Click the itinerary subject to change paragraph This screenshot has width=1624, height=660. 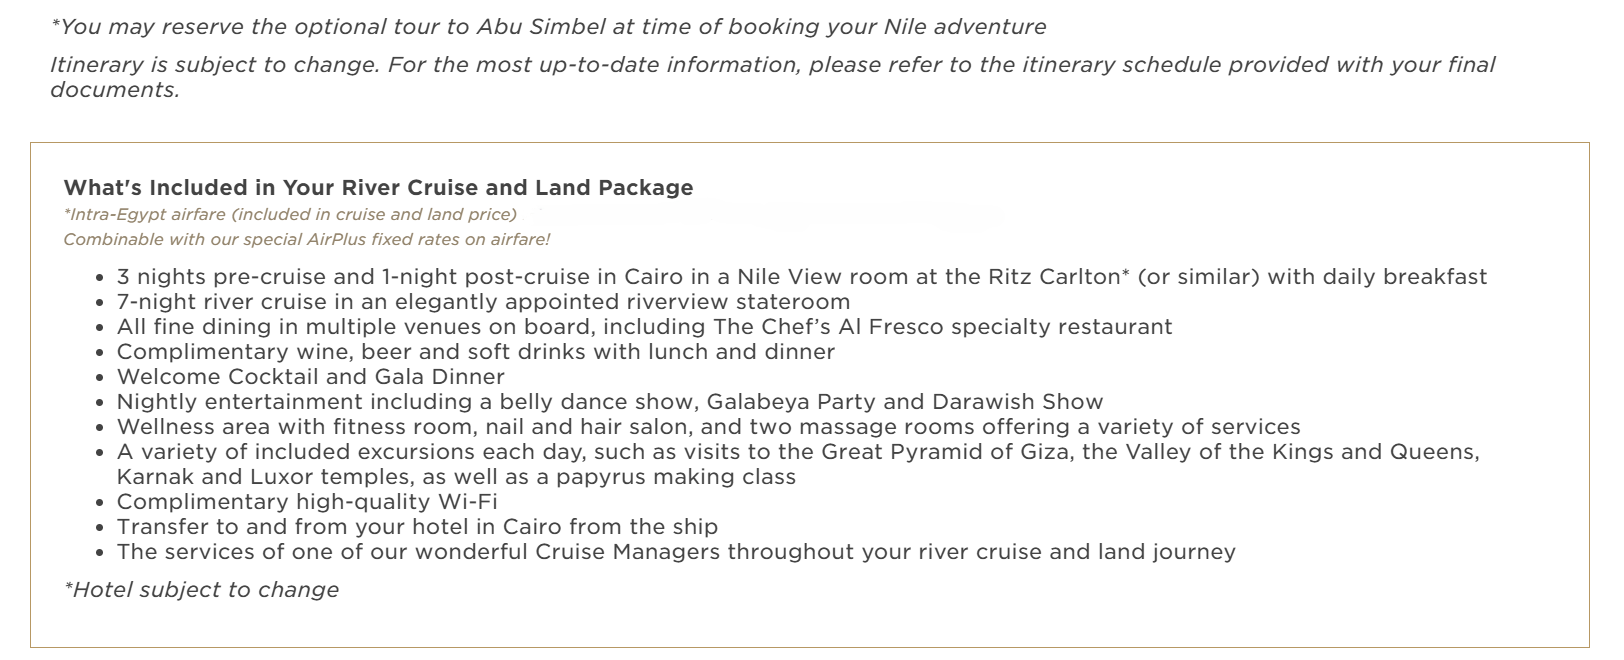click(x=772, y=65)
